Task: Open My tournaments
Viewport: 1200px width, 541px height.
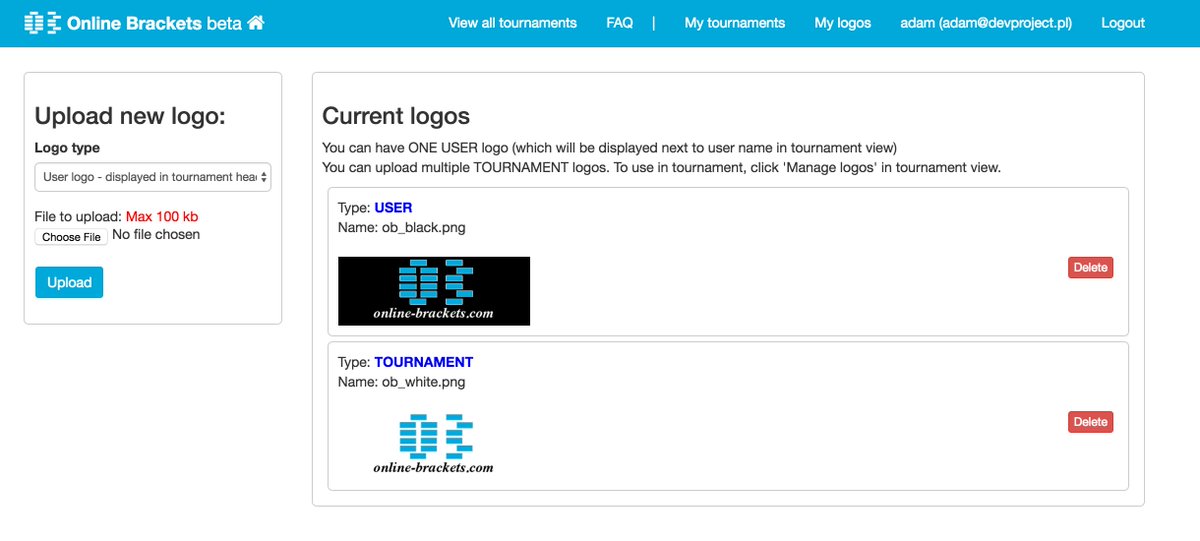Action: 735,22
